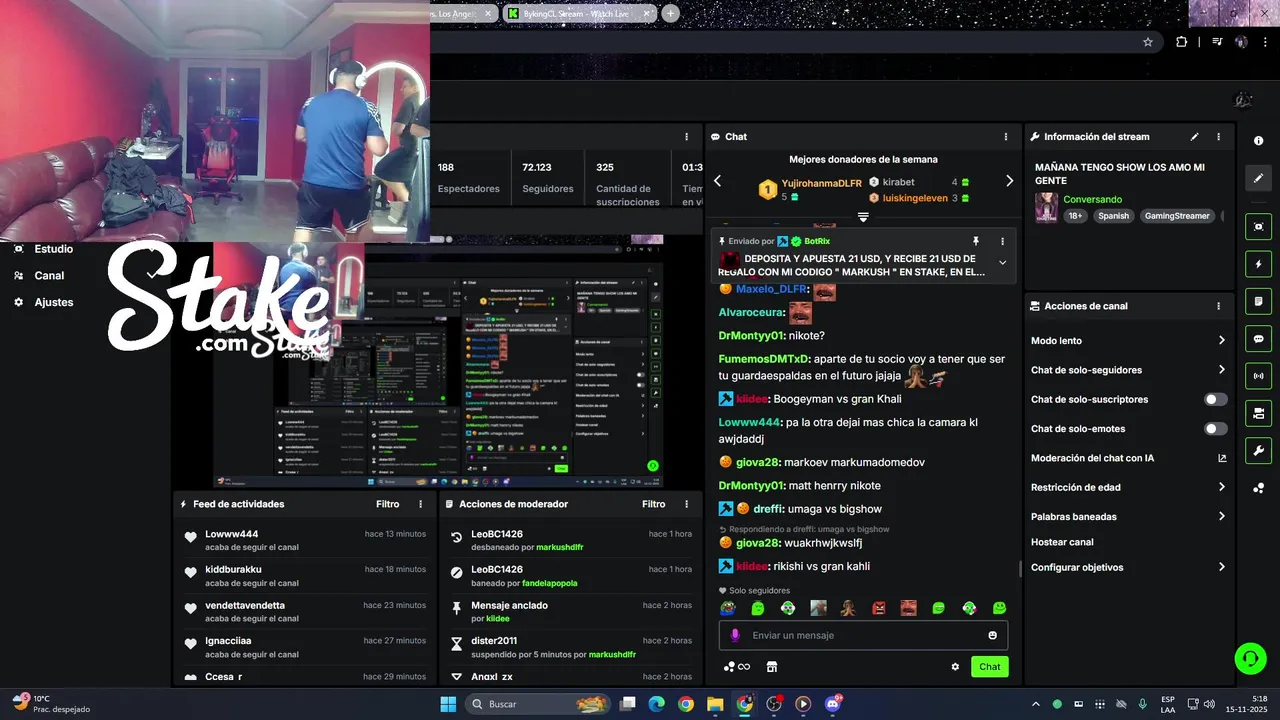Click the green Chat send button
Screen dimensions: 1280x720
point(989,667)
